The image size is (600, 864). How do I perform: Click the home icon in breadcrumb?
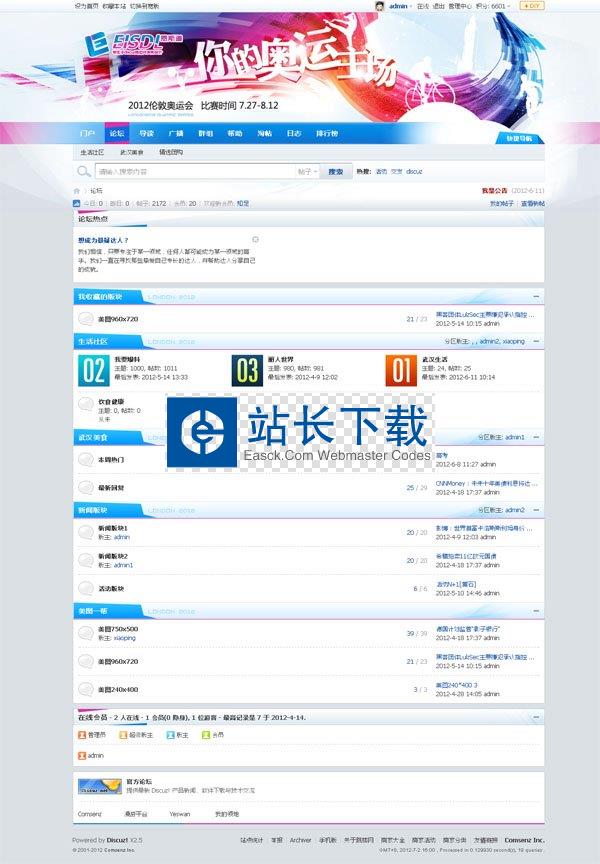77,191
